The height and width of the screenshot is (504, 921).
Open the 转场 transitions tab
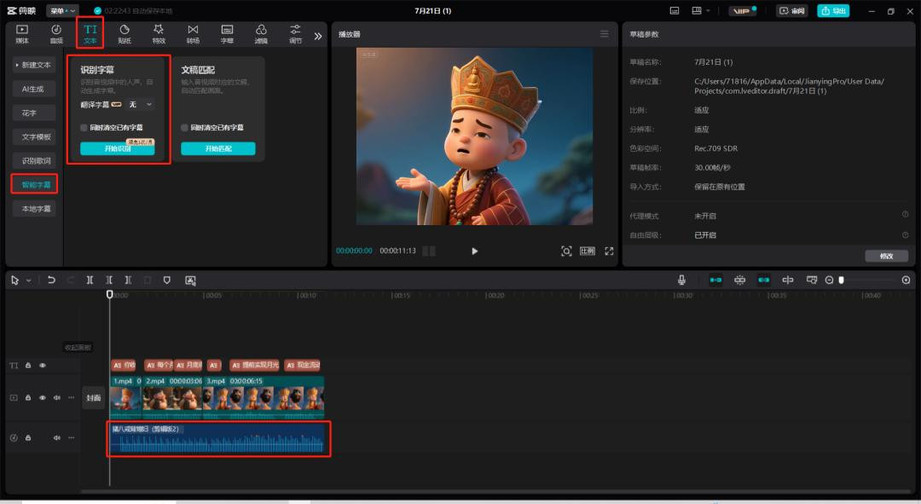coord(193,34)
